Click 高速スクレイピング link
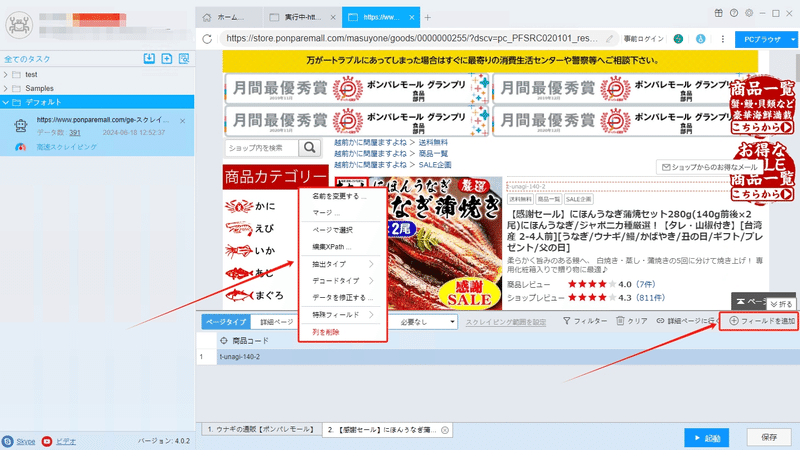The height and width of the screenshot is (450, 800). pyautogui.click(x=66, y=147)
